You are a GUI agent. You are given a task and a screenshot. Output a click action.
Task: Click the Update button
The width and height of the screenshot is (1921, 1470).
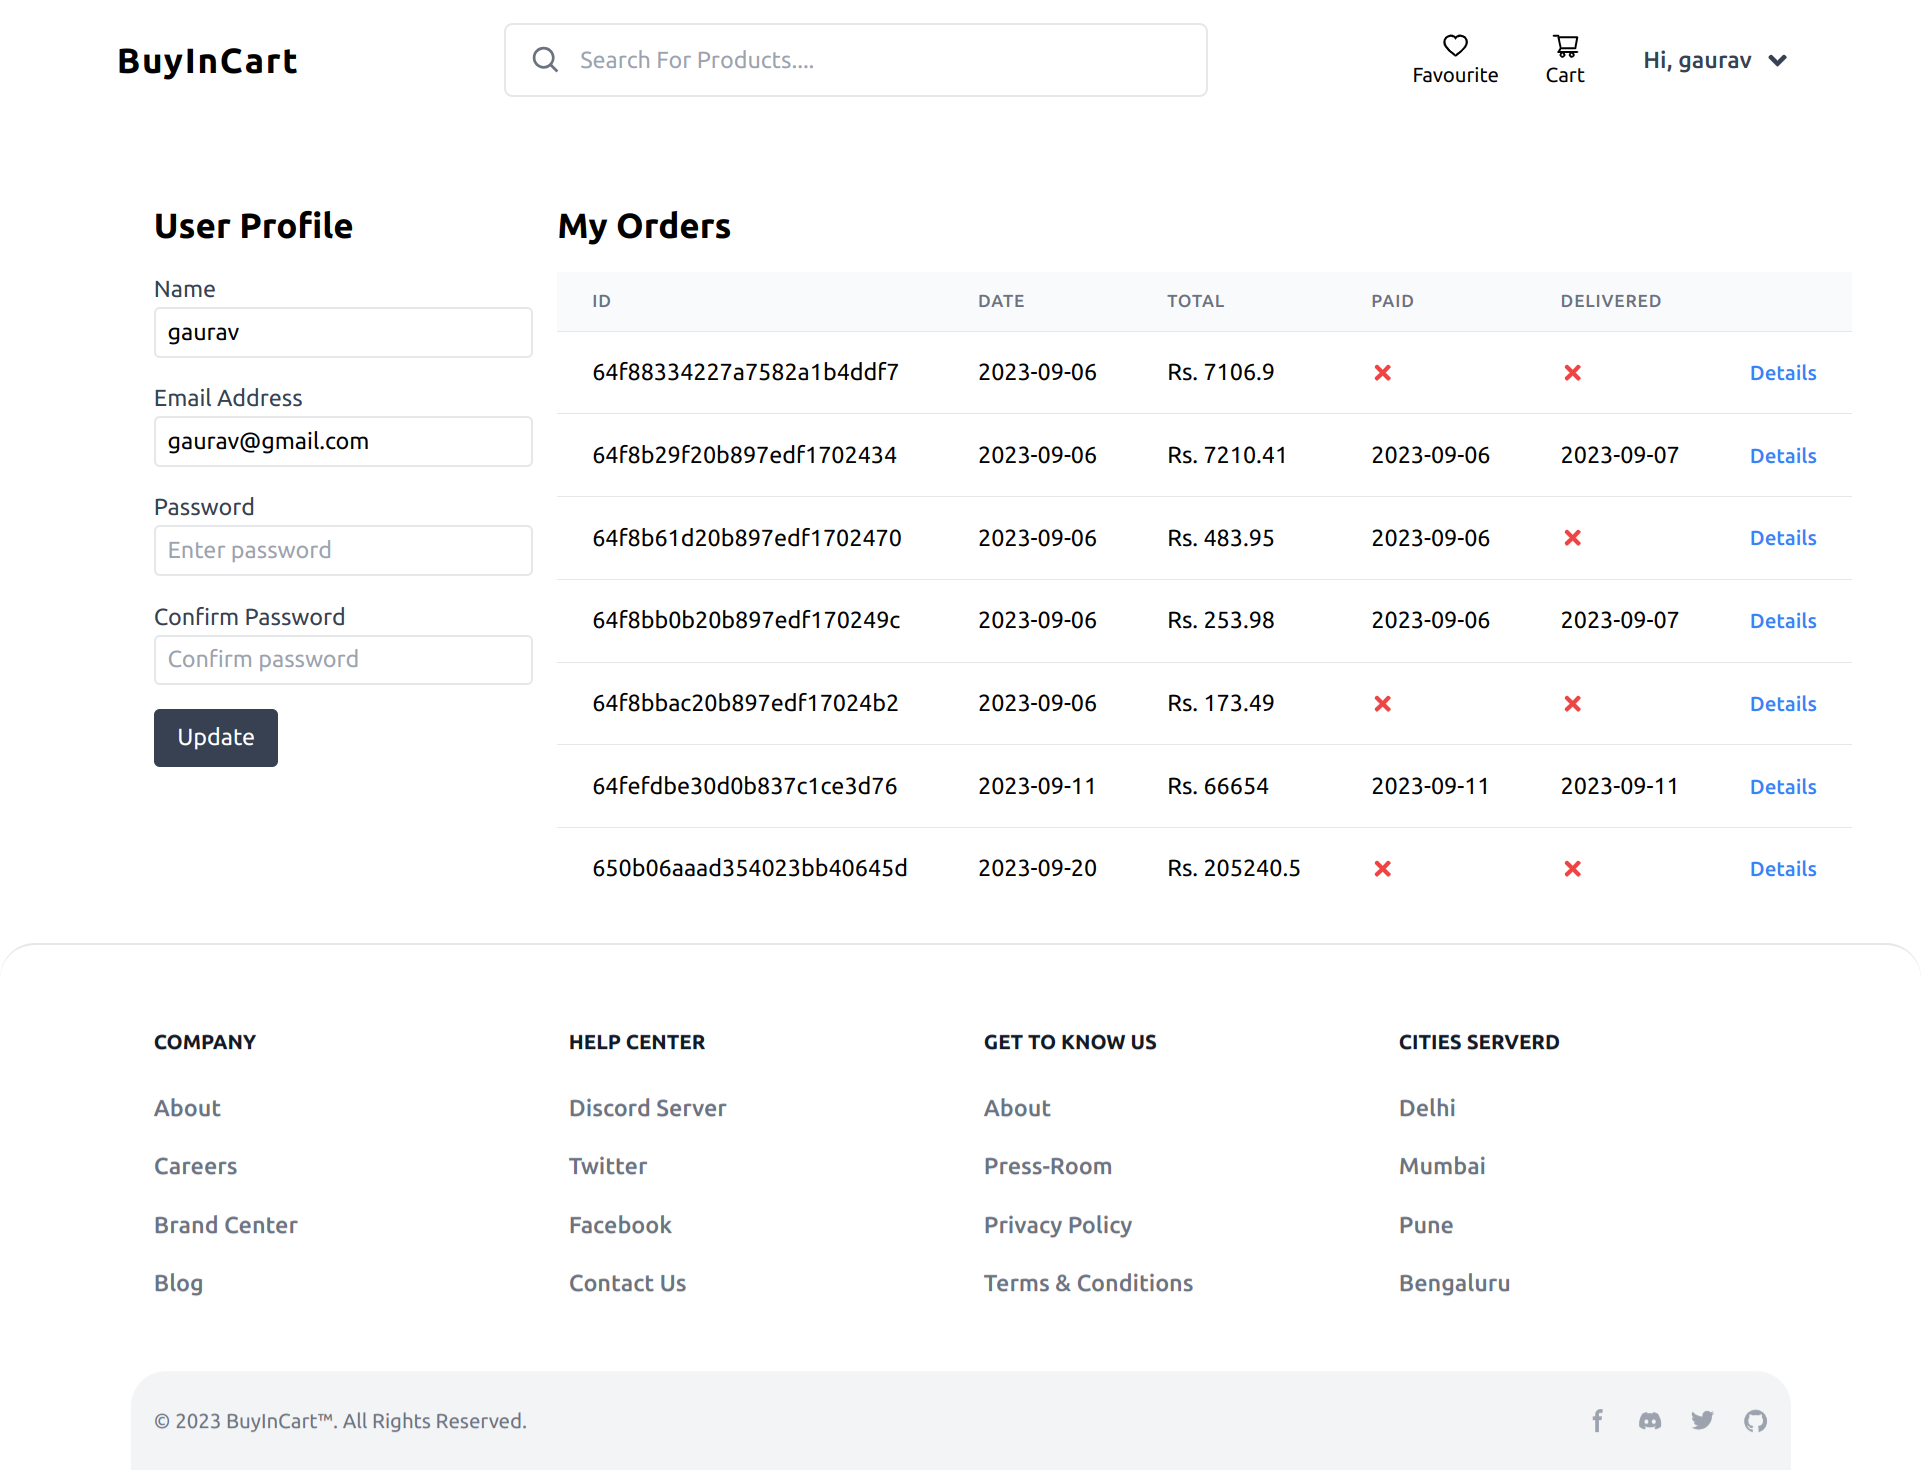pyautogui.click(x=216, y=738)
